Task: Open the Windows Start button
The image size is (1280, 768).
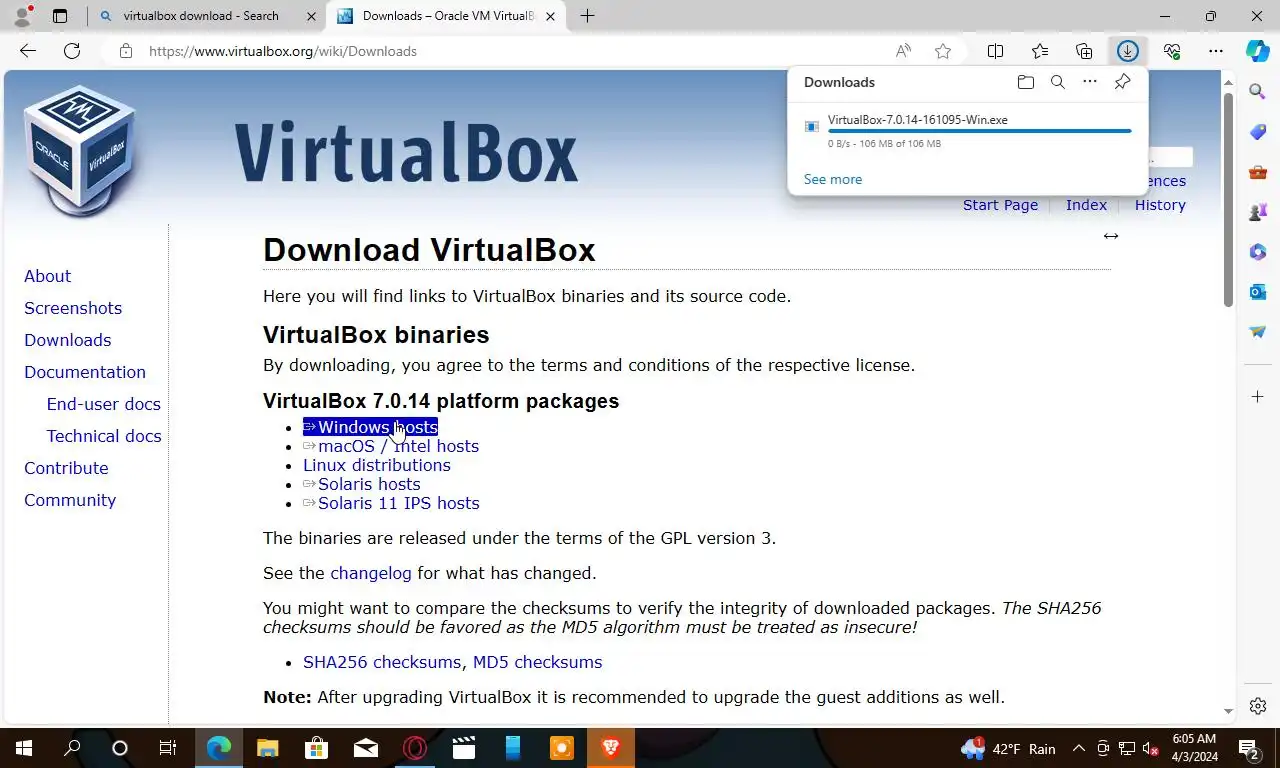Action: tap(24, 748)
